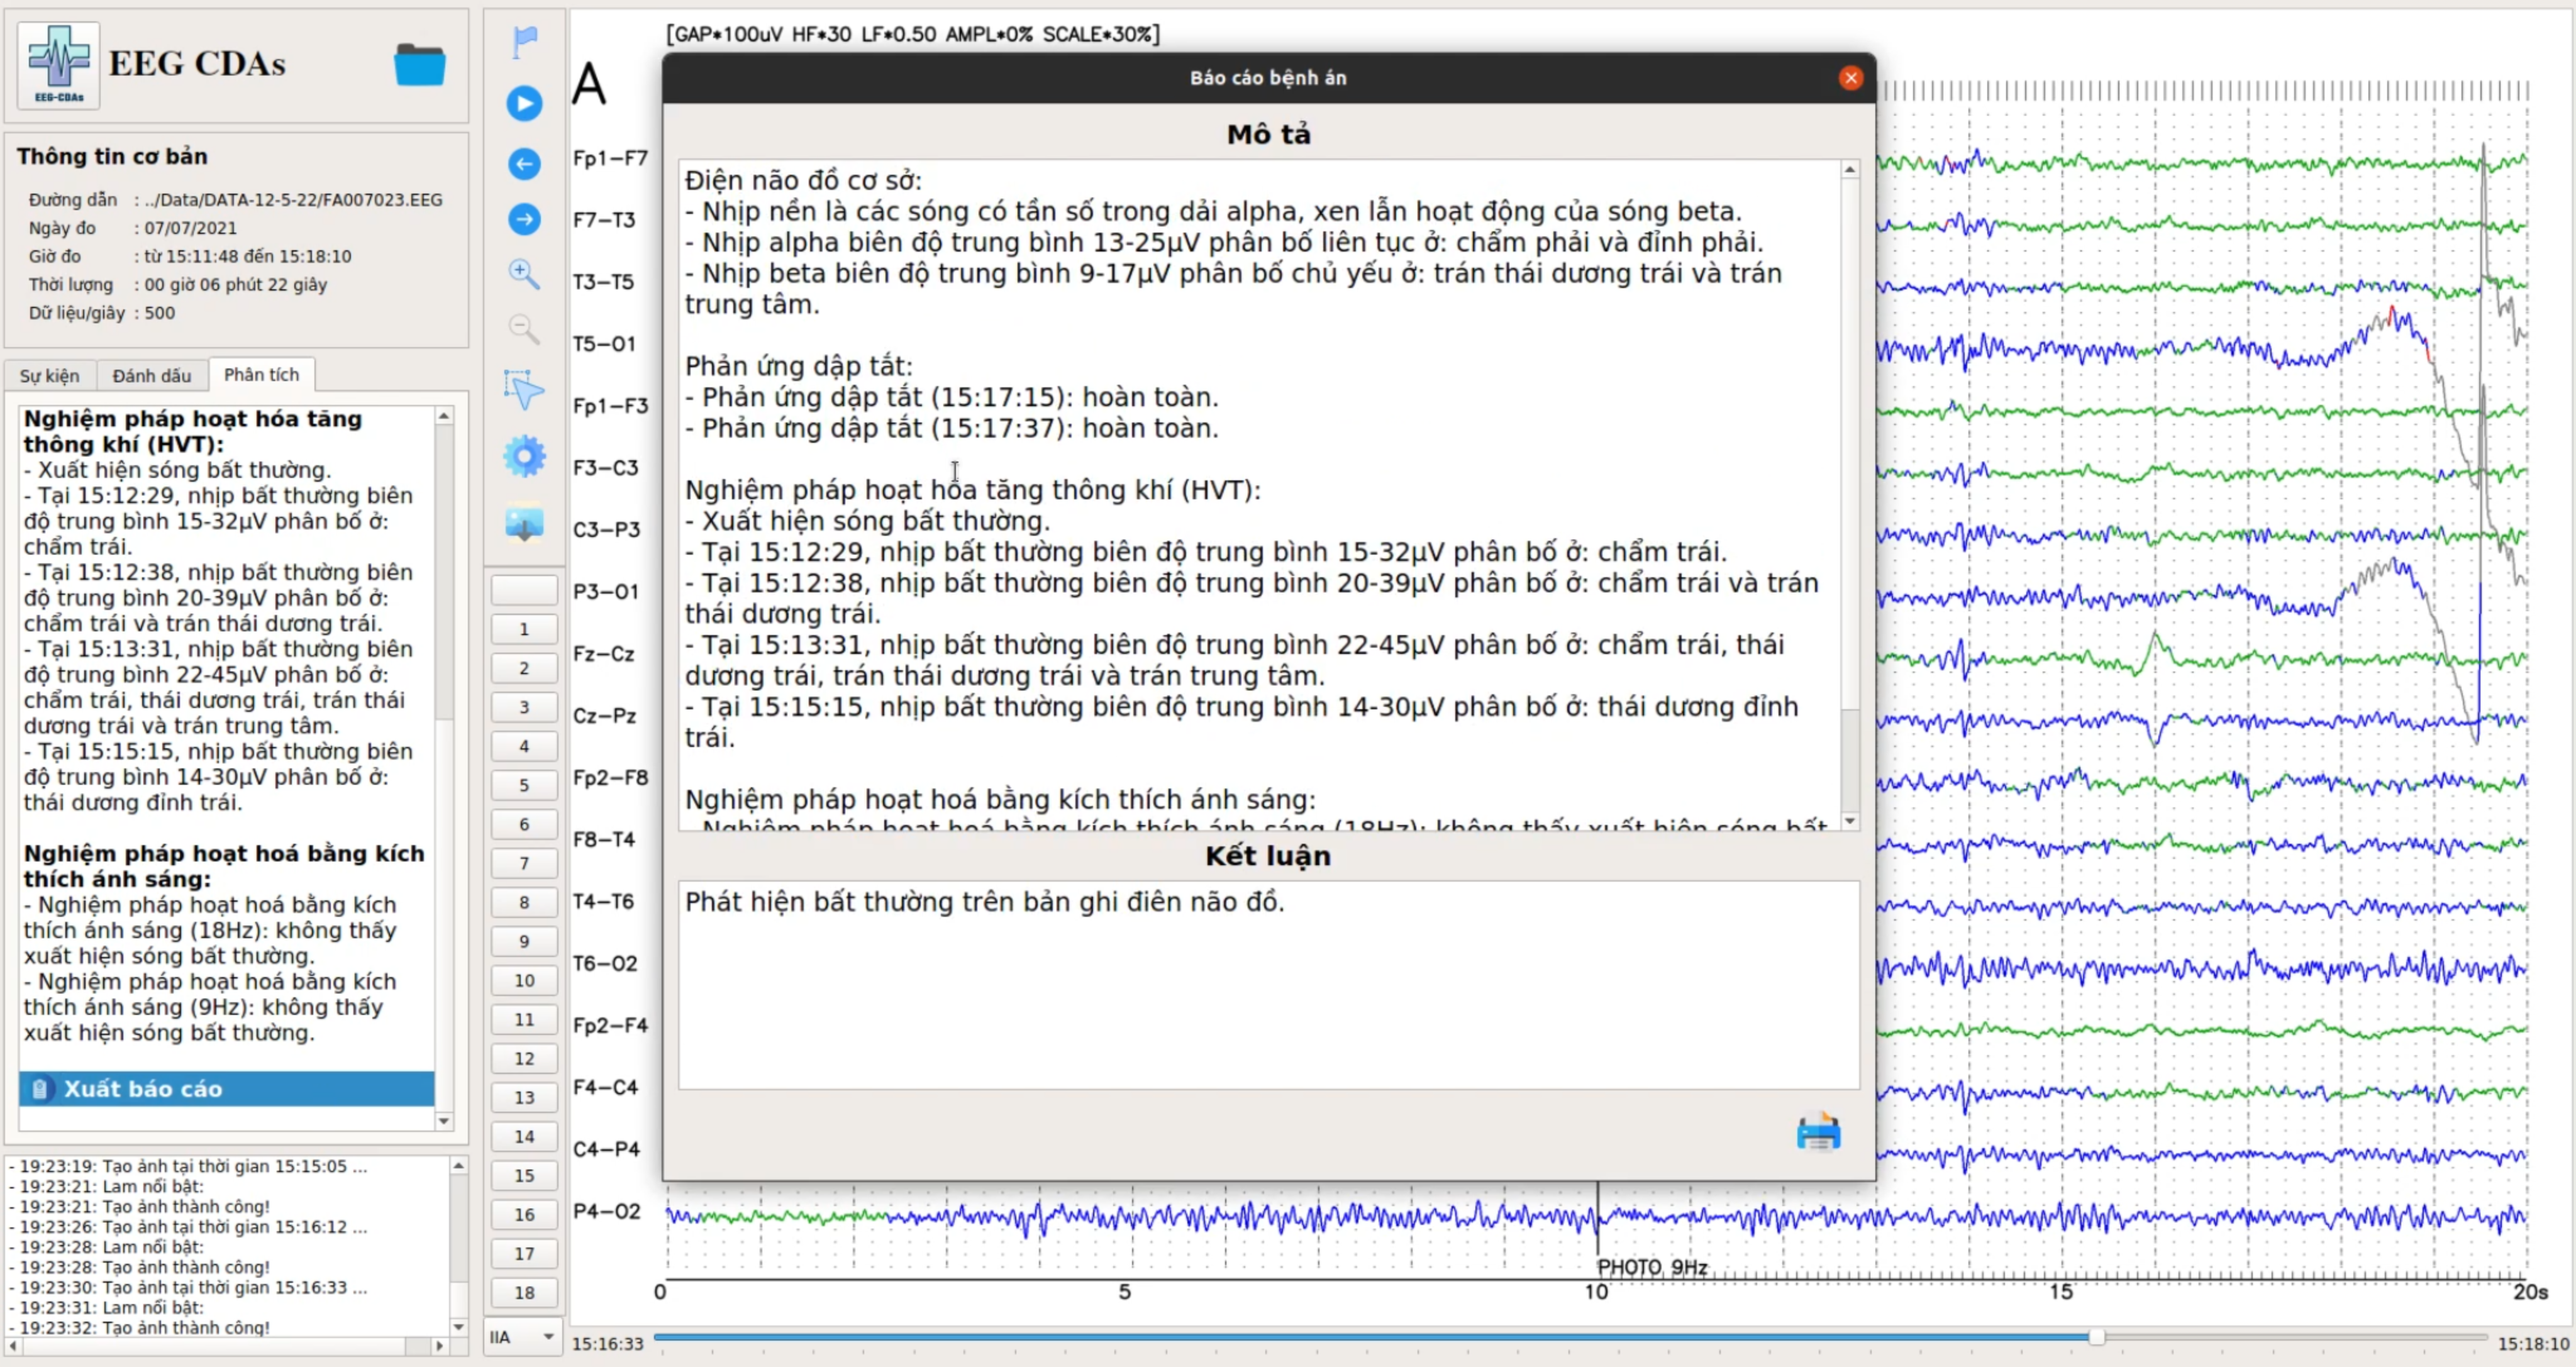Select numbered button 15

point(524,1175)
